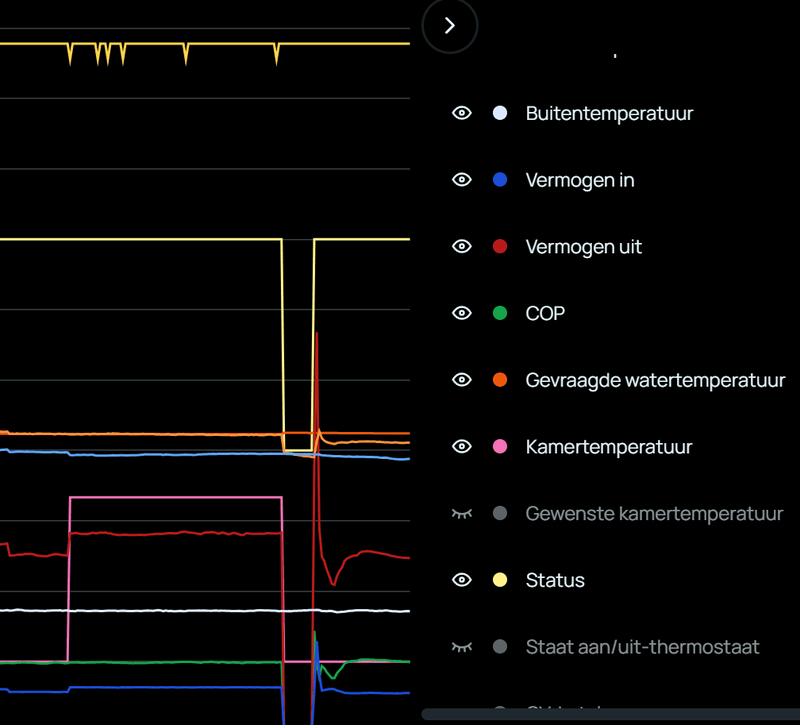
Task: Hide the Buitentemperatuur series via eye icon
Action: click(461, 114)
